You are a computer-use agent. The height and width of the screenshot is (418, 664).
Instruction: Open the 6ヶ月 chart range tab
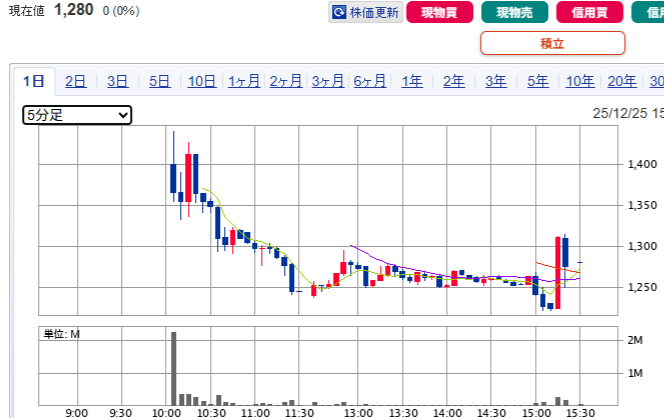[370, 82]
